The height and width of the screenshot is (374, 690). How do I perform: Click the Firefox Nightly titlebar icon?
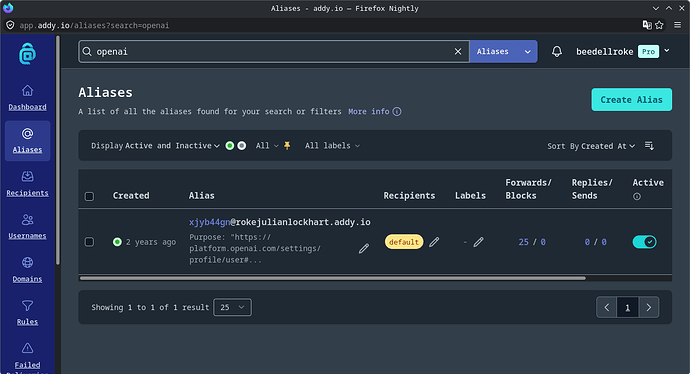(8, 8)
